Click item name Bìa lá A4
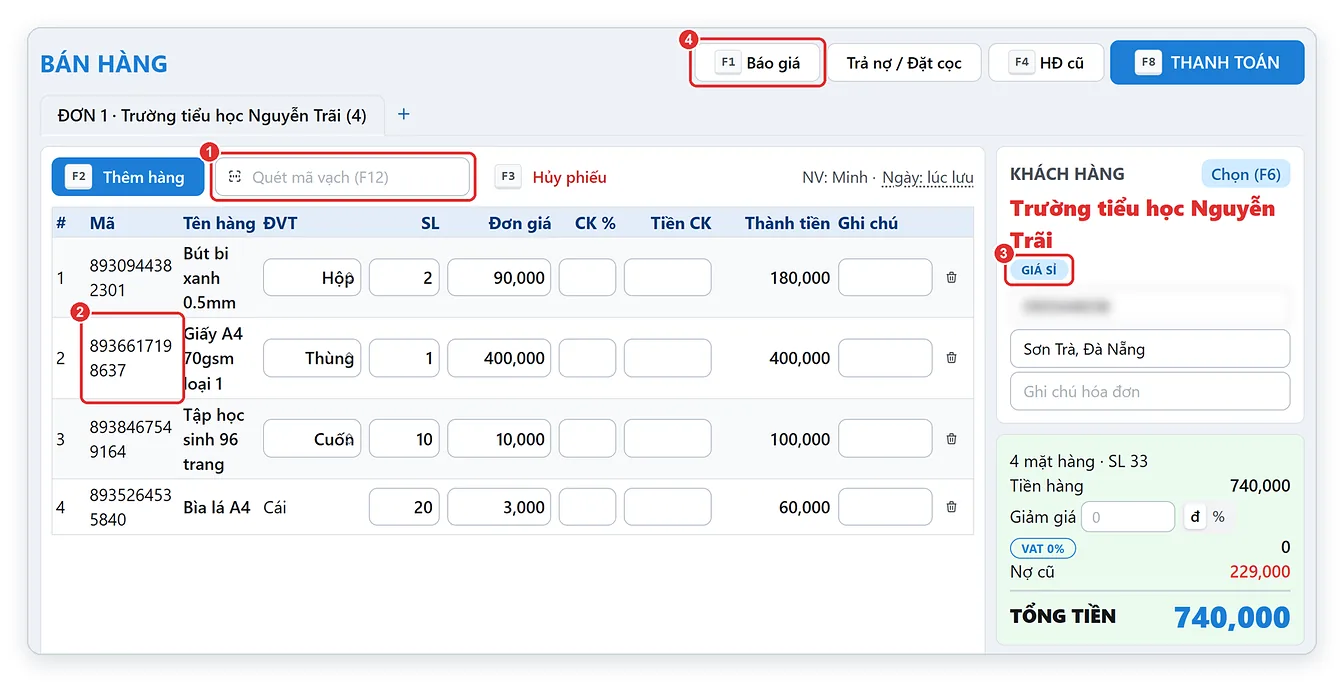This screenshot has width=1344, height=682. click(x=217, y=507)
